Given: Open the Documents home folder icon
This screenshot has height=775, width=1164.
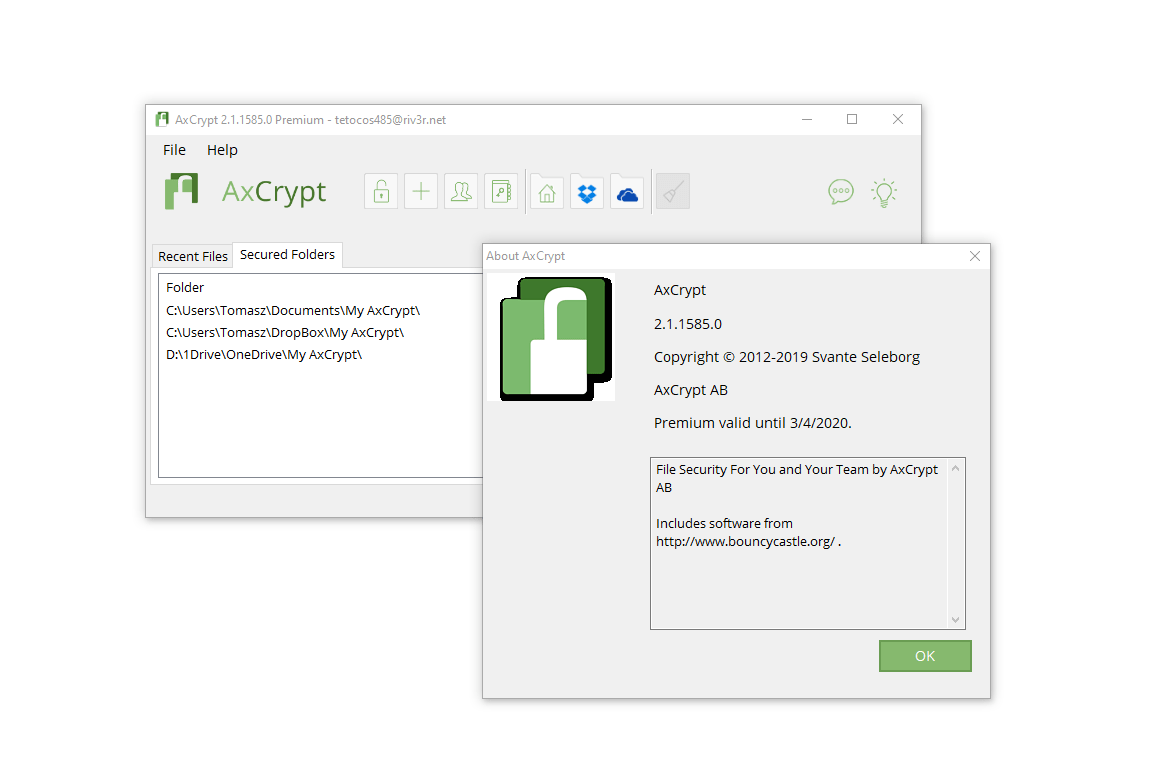Looking at the screenshot, I should pos(546,191).
